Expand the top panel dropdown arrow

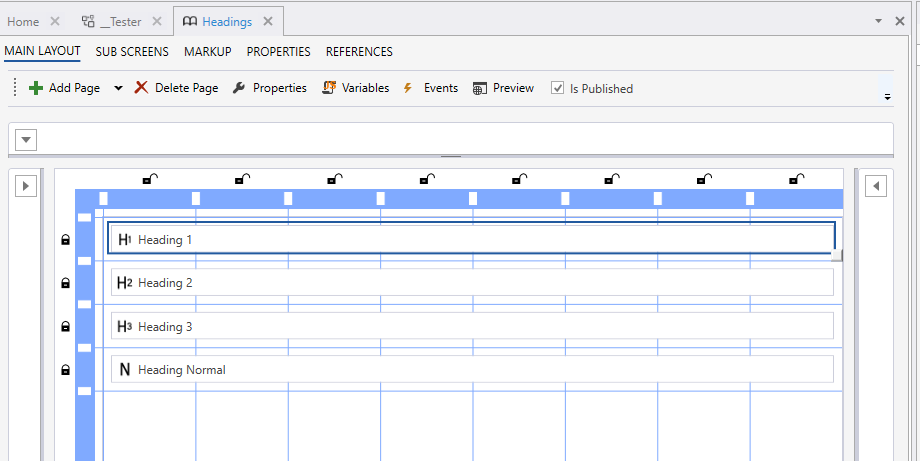tap(26, 140)
